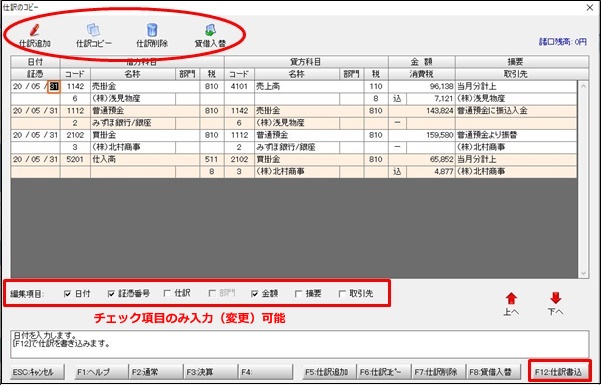Enable the 摘要 checkbox
This screenshot has width=601, height=385.
coord(298,294)
